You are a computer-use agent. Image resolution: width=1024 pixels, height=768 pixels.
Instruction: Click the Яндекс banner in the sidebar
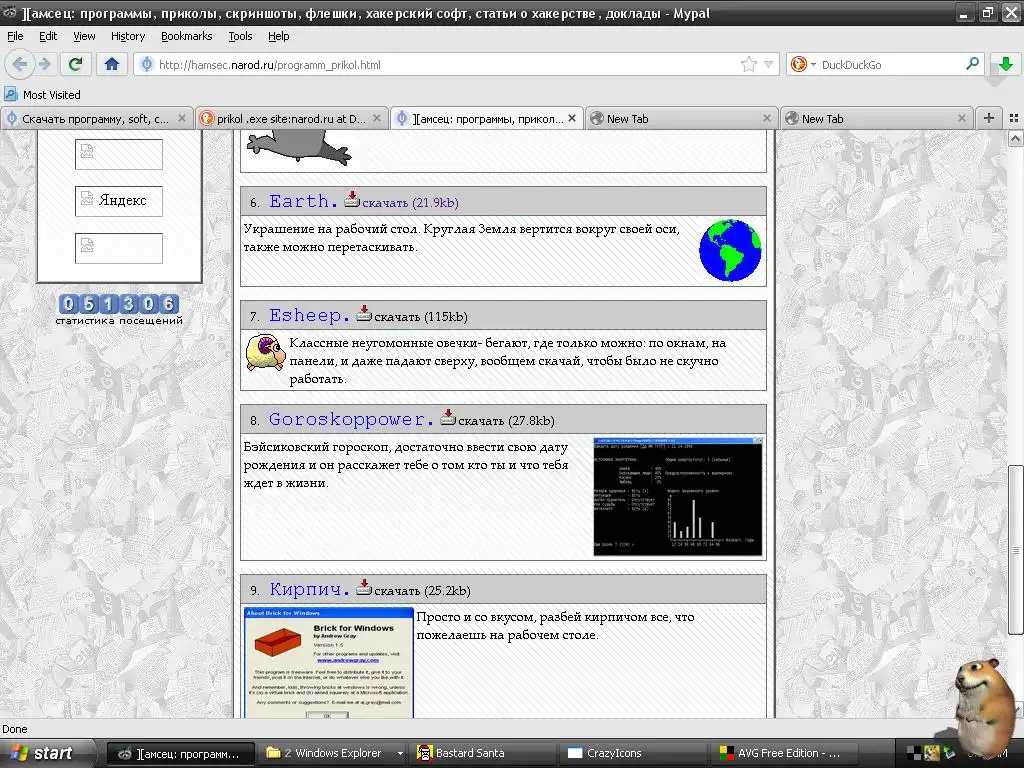tap(119, 200)
